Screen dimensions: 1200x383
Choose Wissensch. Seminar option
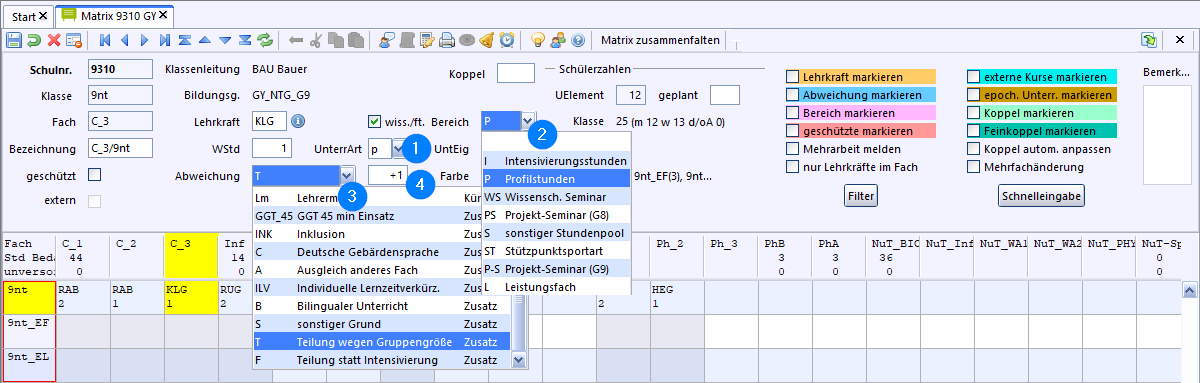pyautogui.click(x=555, y=197)
